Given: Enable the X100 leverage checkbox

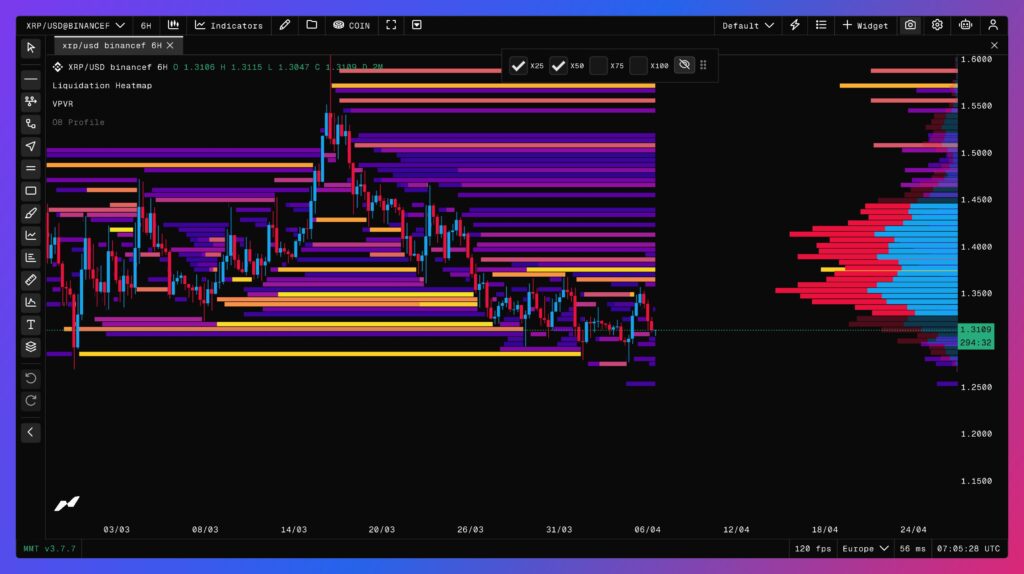Looking at the screenshot, I should (x=639, y=65).
